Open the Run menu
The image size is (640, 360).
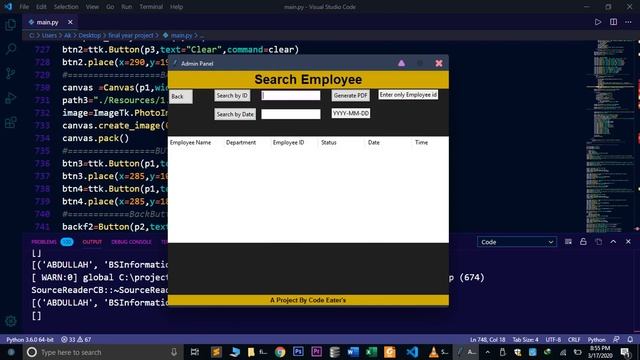127,7
